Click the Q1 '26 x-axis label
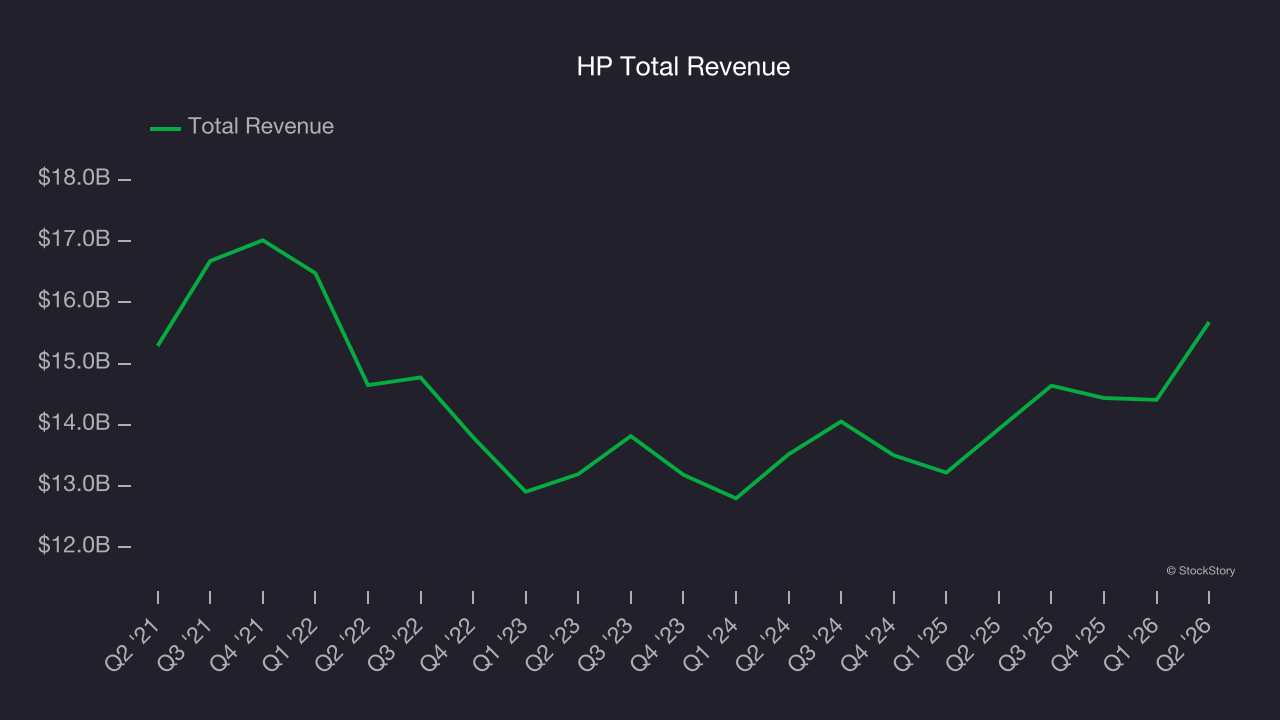The image size is (1280, 720). 1133,643
